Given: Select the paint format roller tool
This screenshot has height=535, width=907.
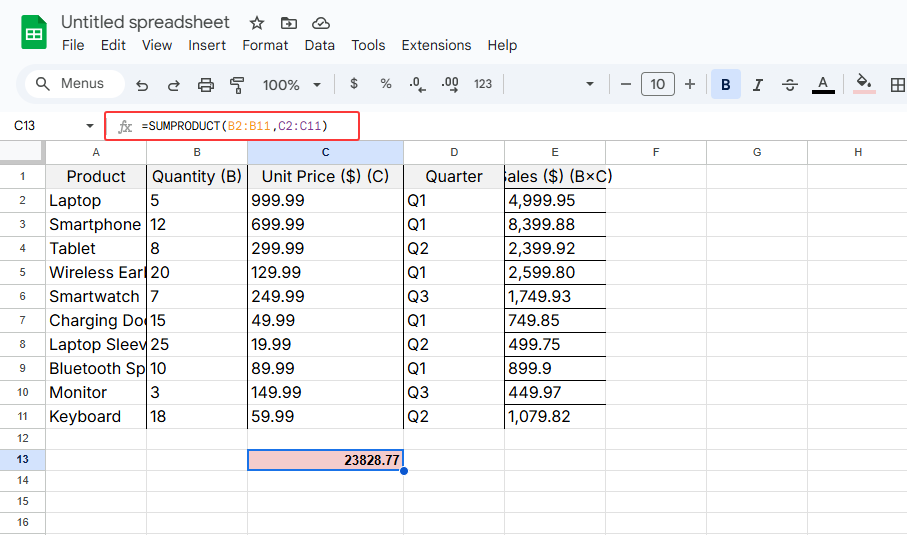Looking at the screenshot, I should (x=237, y=85).
